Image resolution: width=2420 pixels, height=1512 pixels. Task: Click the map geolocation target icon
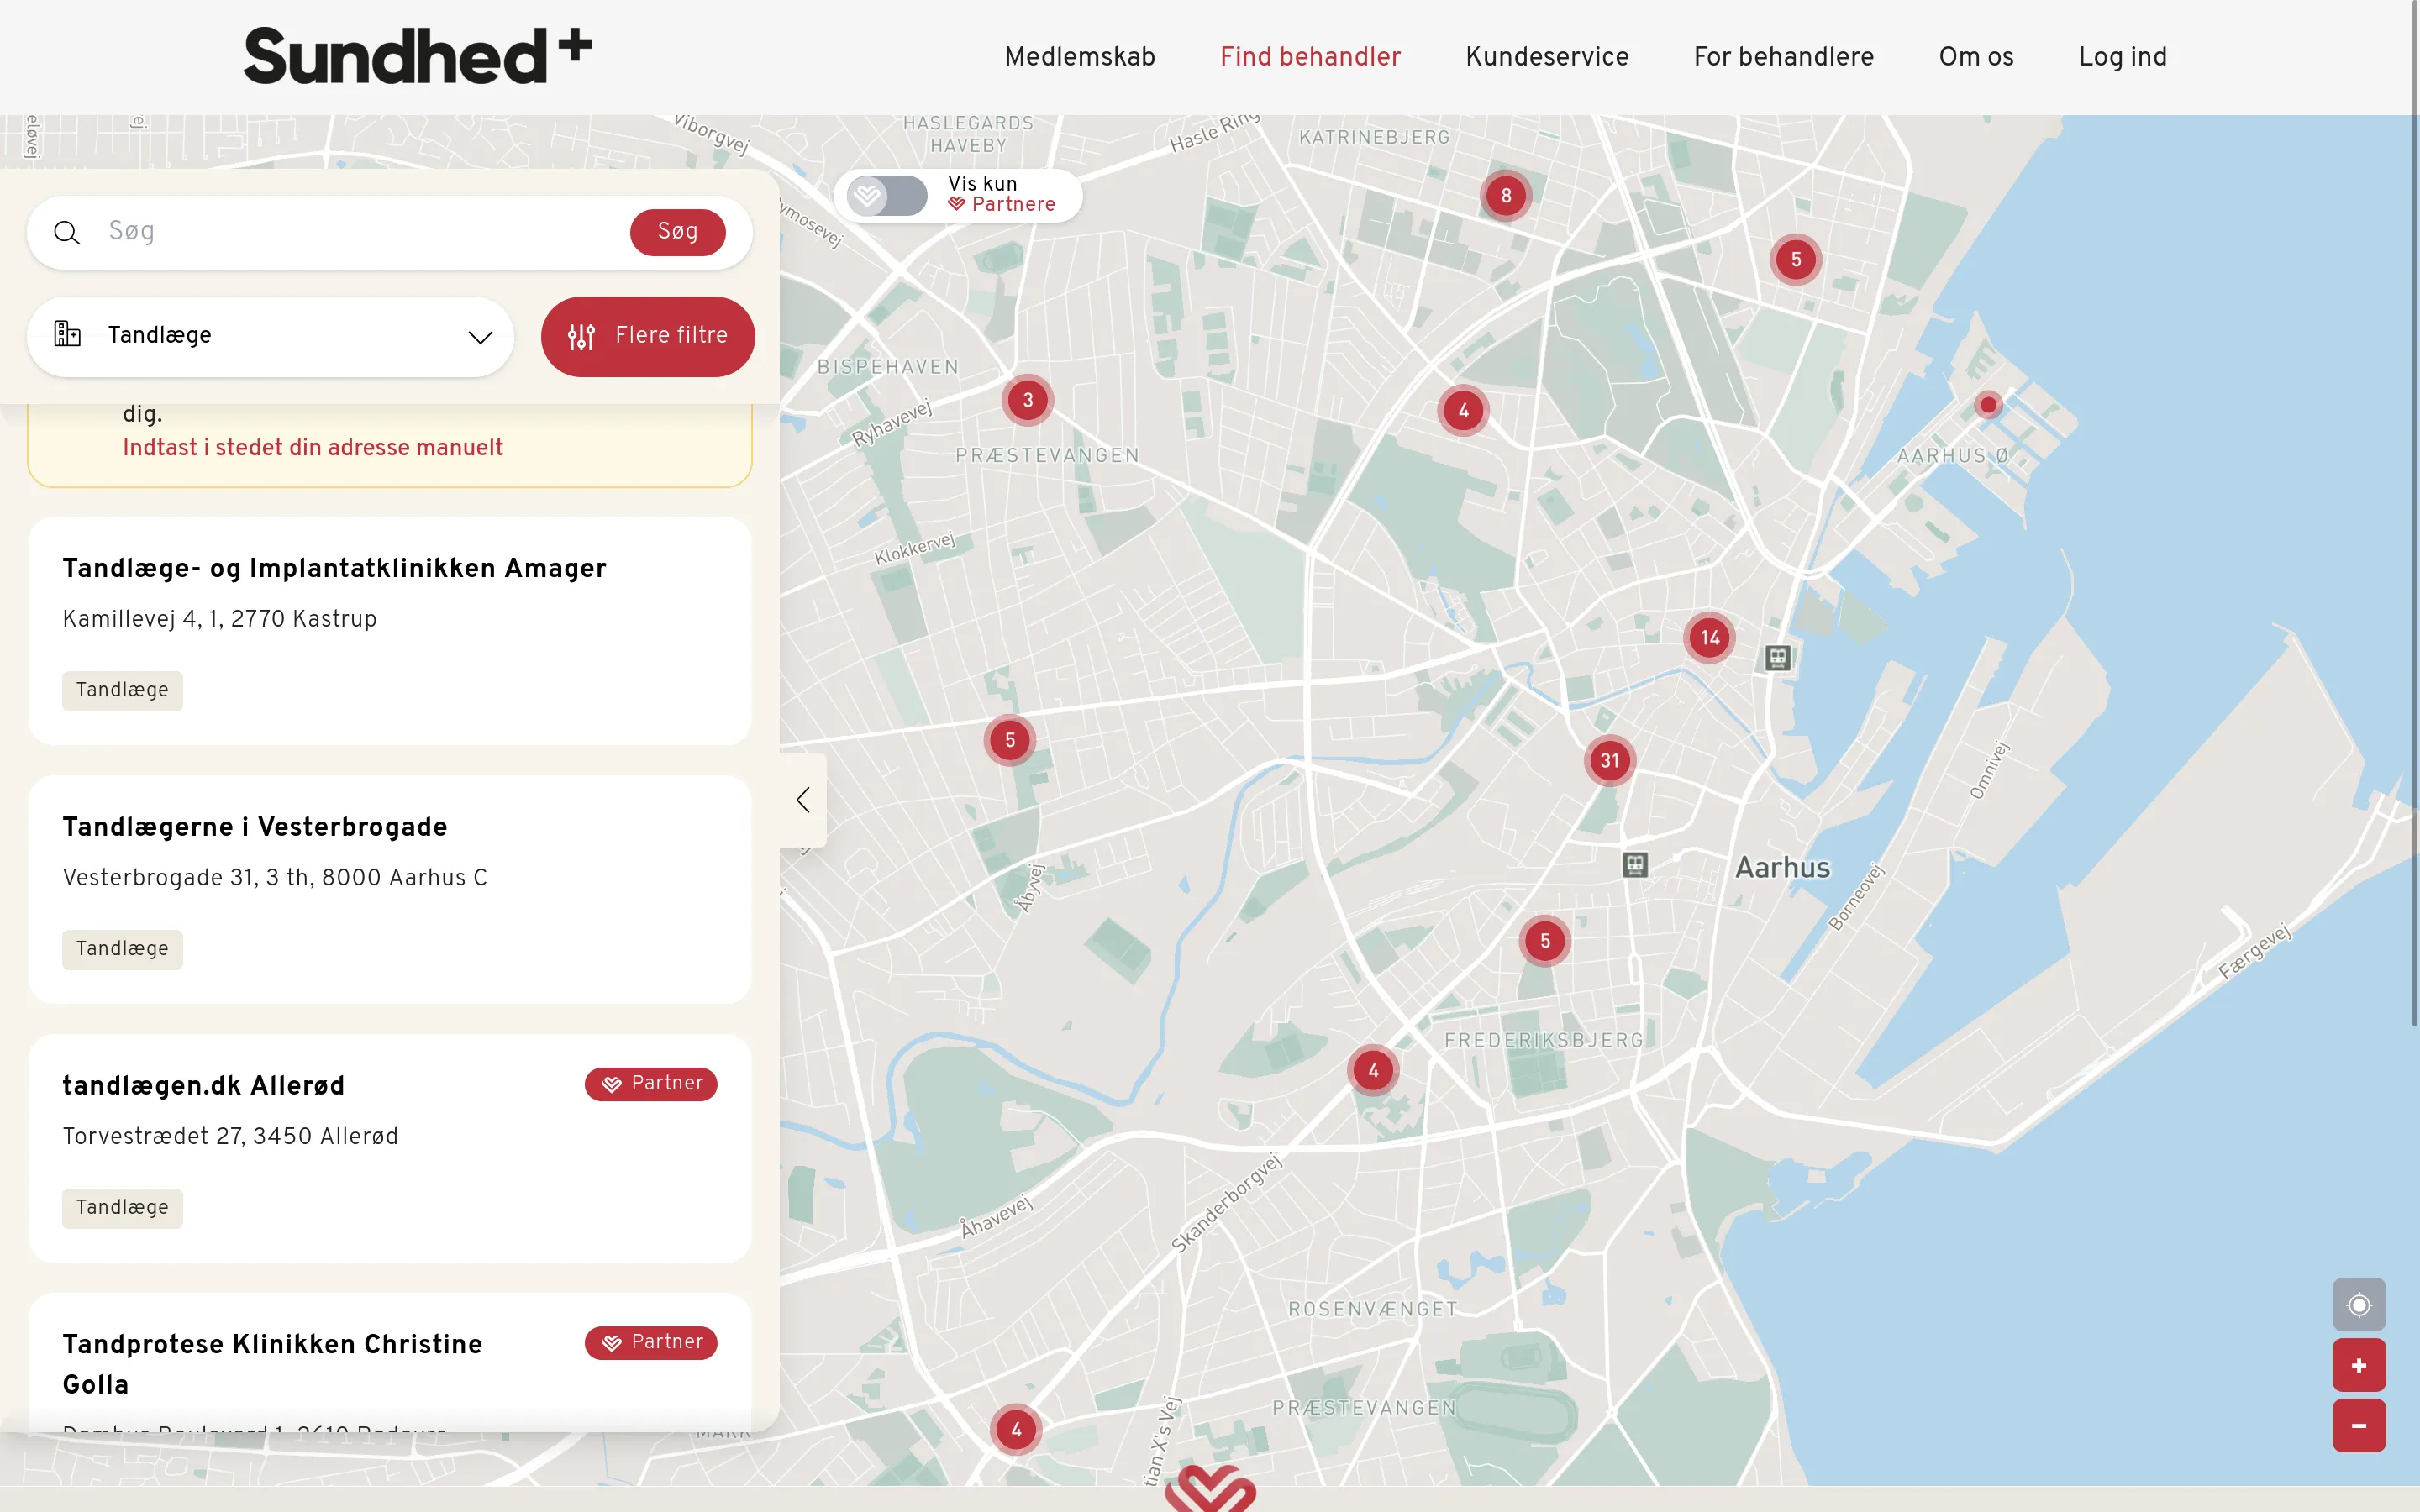tap(2358, 1304)
